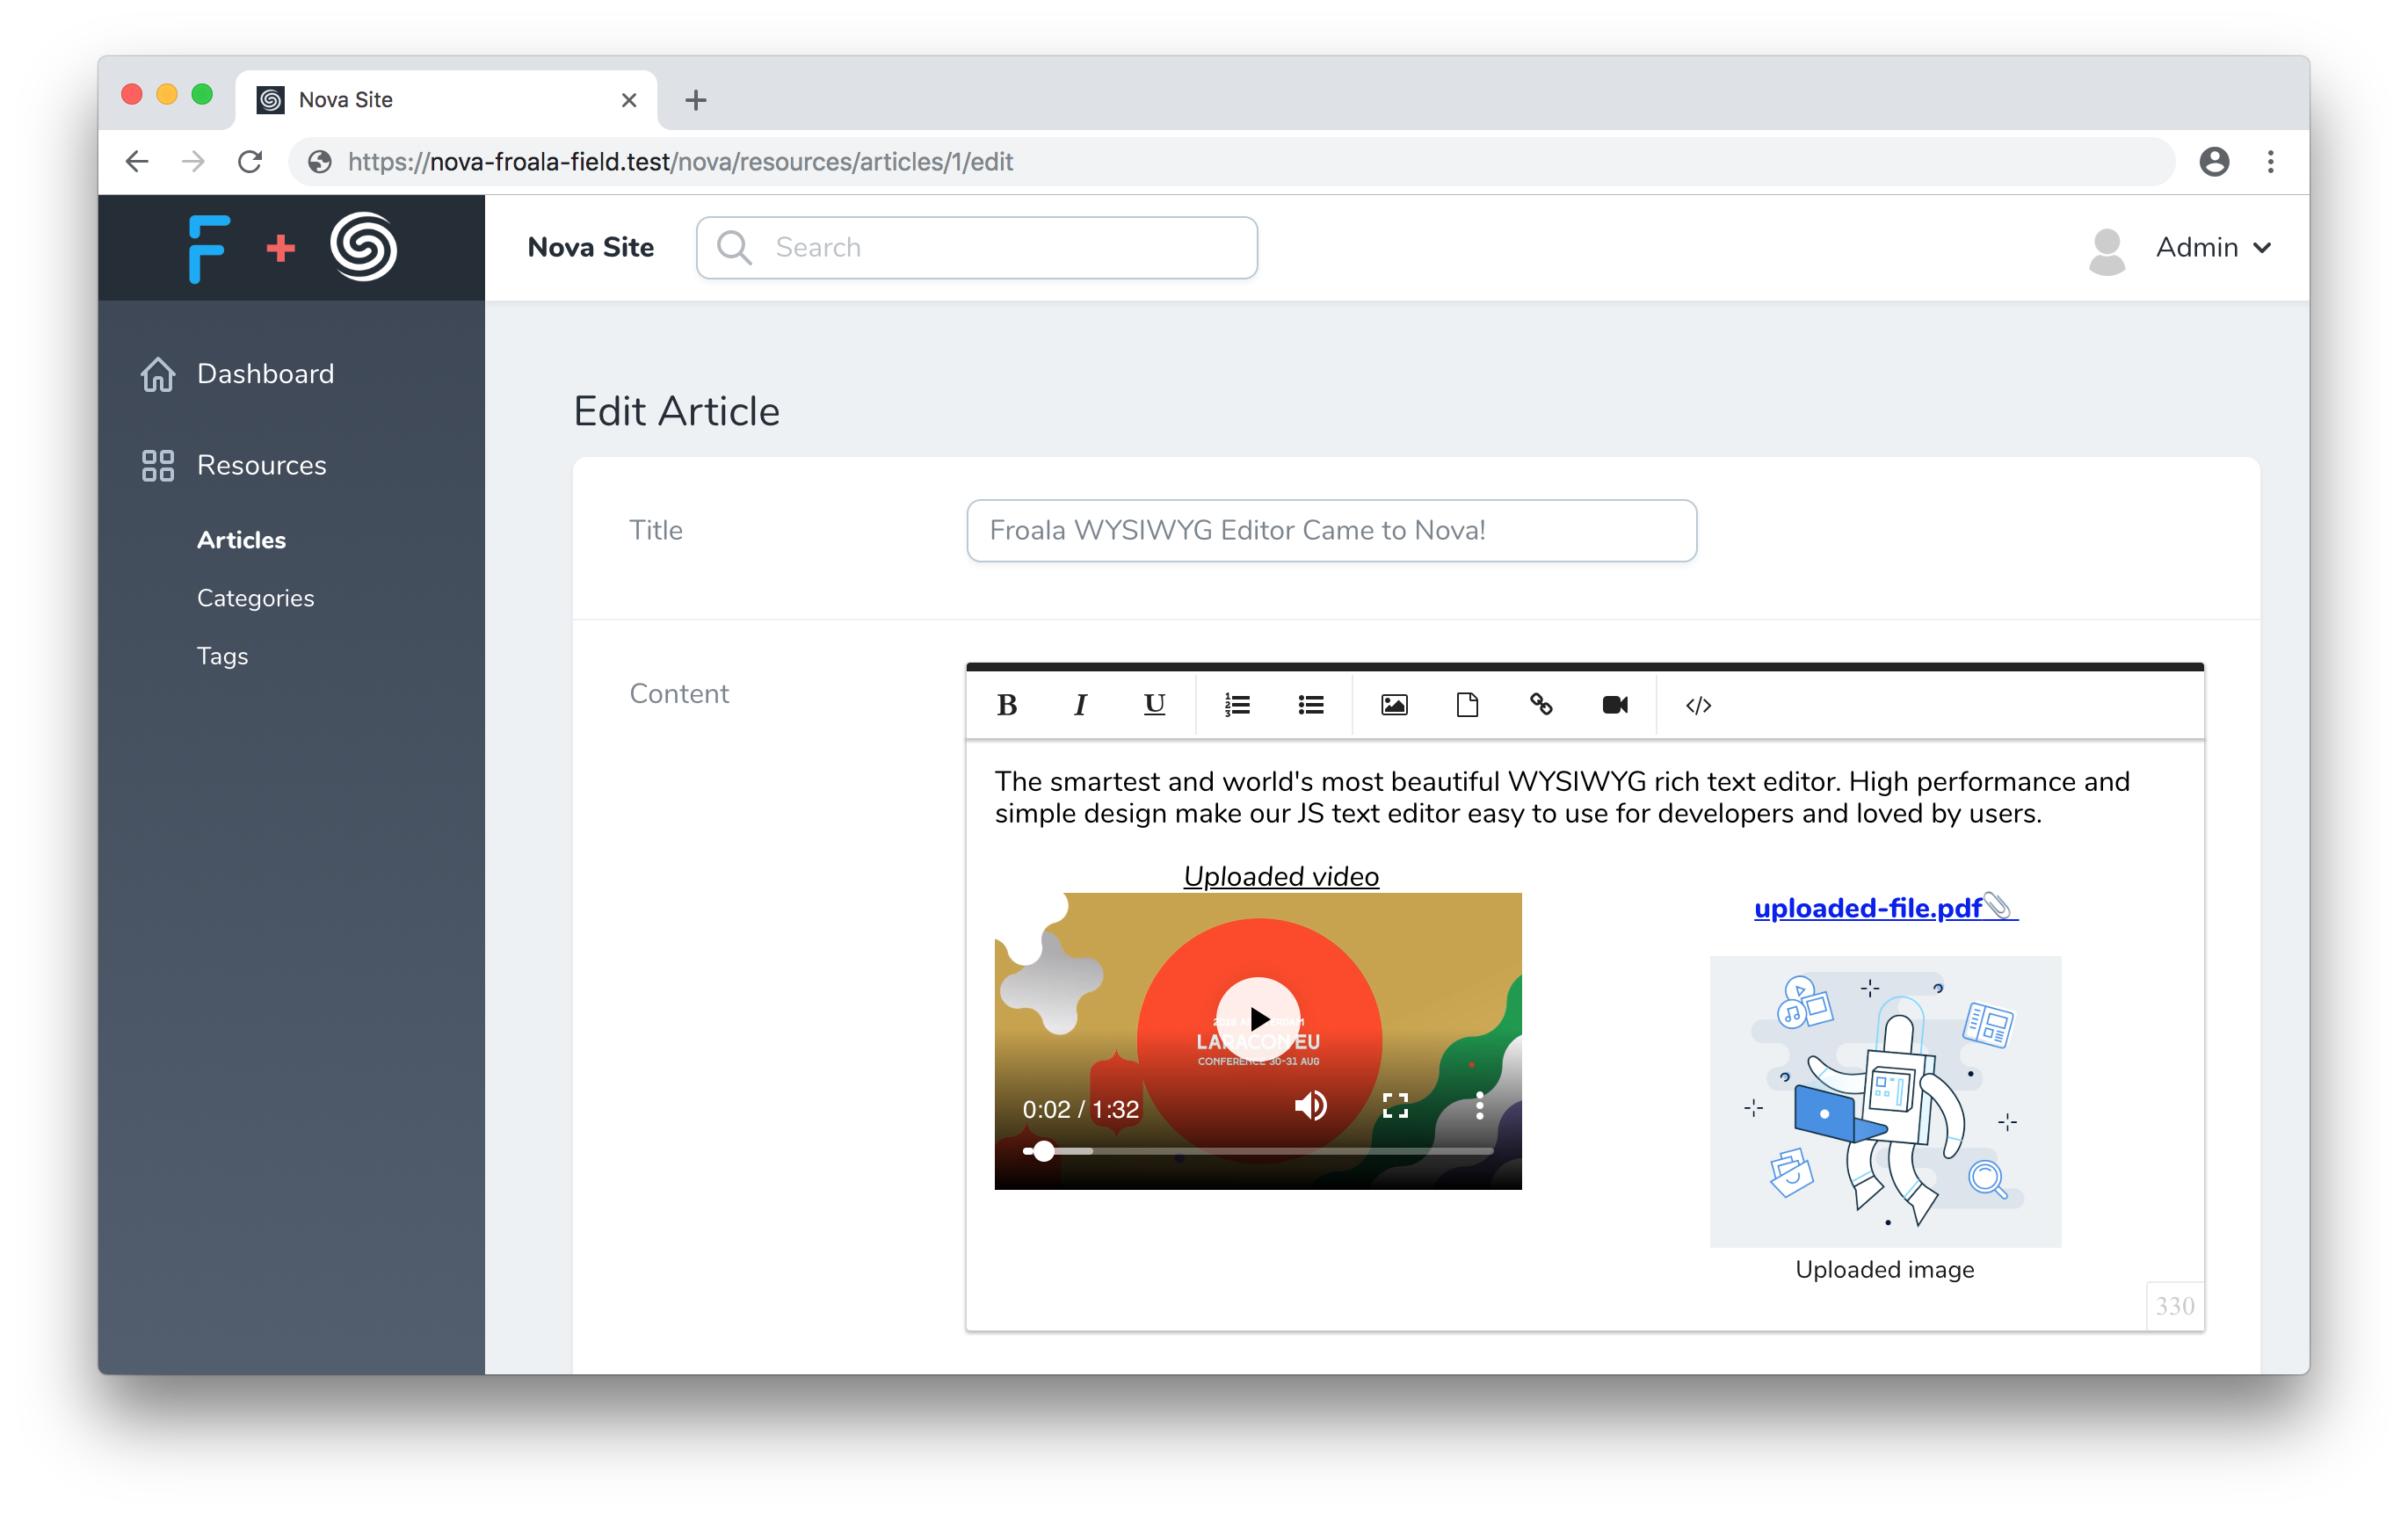Toggle bold formatting in editor toolbar
2408x1515 pixels.
point(1007,705)
